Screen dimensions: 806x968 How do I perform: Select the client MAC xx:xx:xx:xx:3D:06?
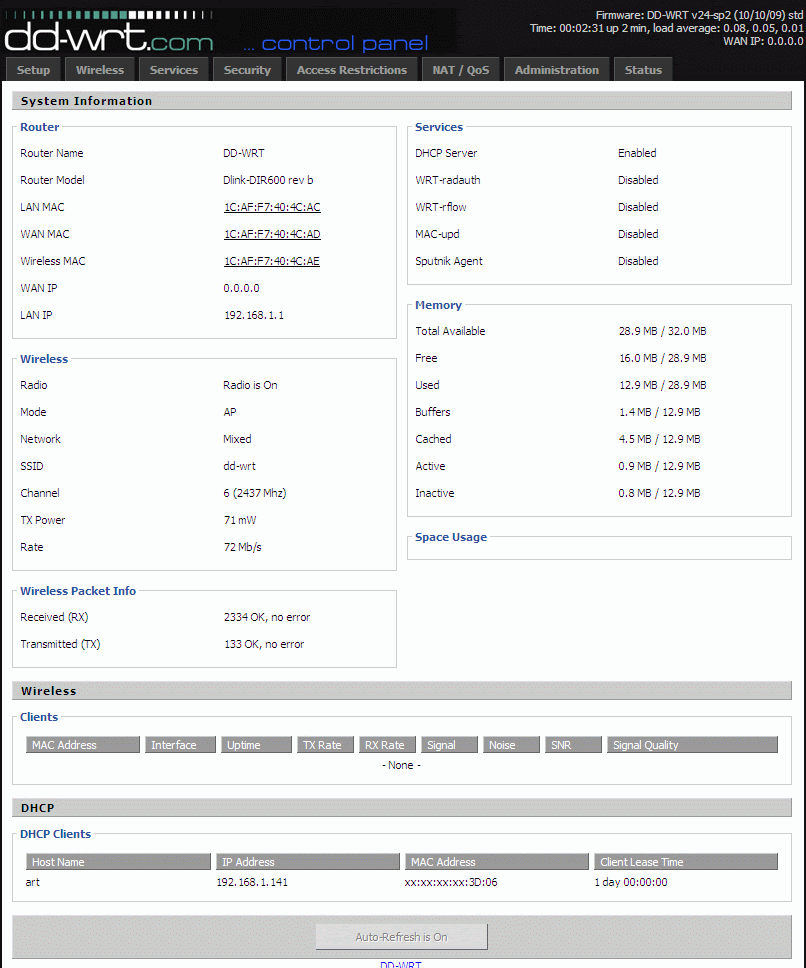pos(451,882)
